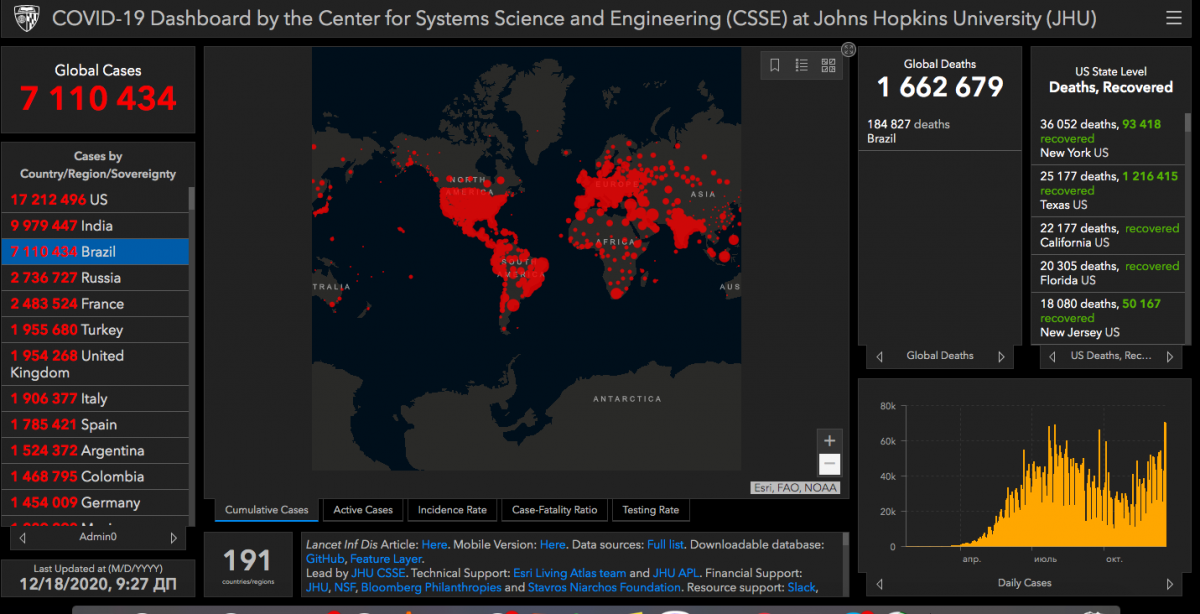Image resolution: width=1200 pixels, height=614 pixels.
Task: Open the map legend list icon
Action: pyautogui.click(x=801, y=66)
